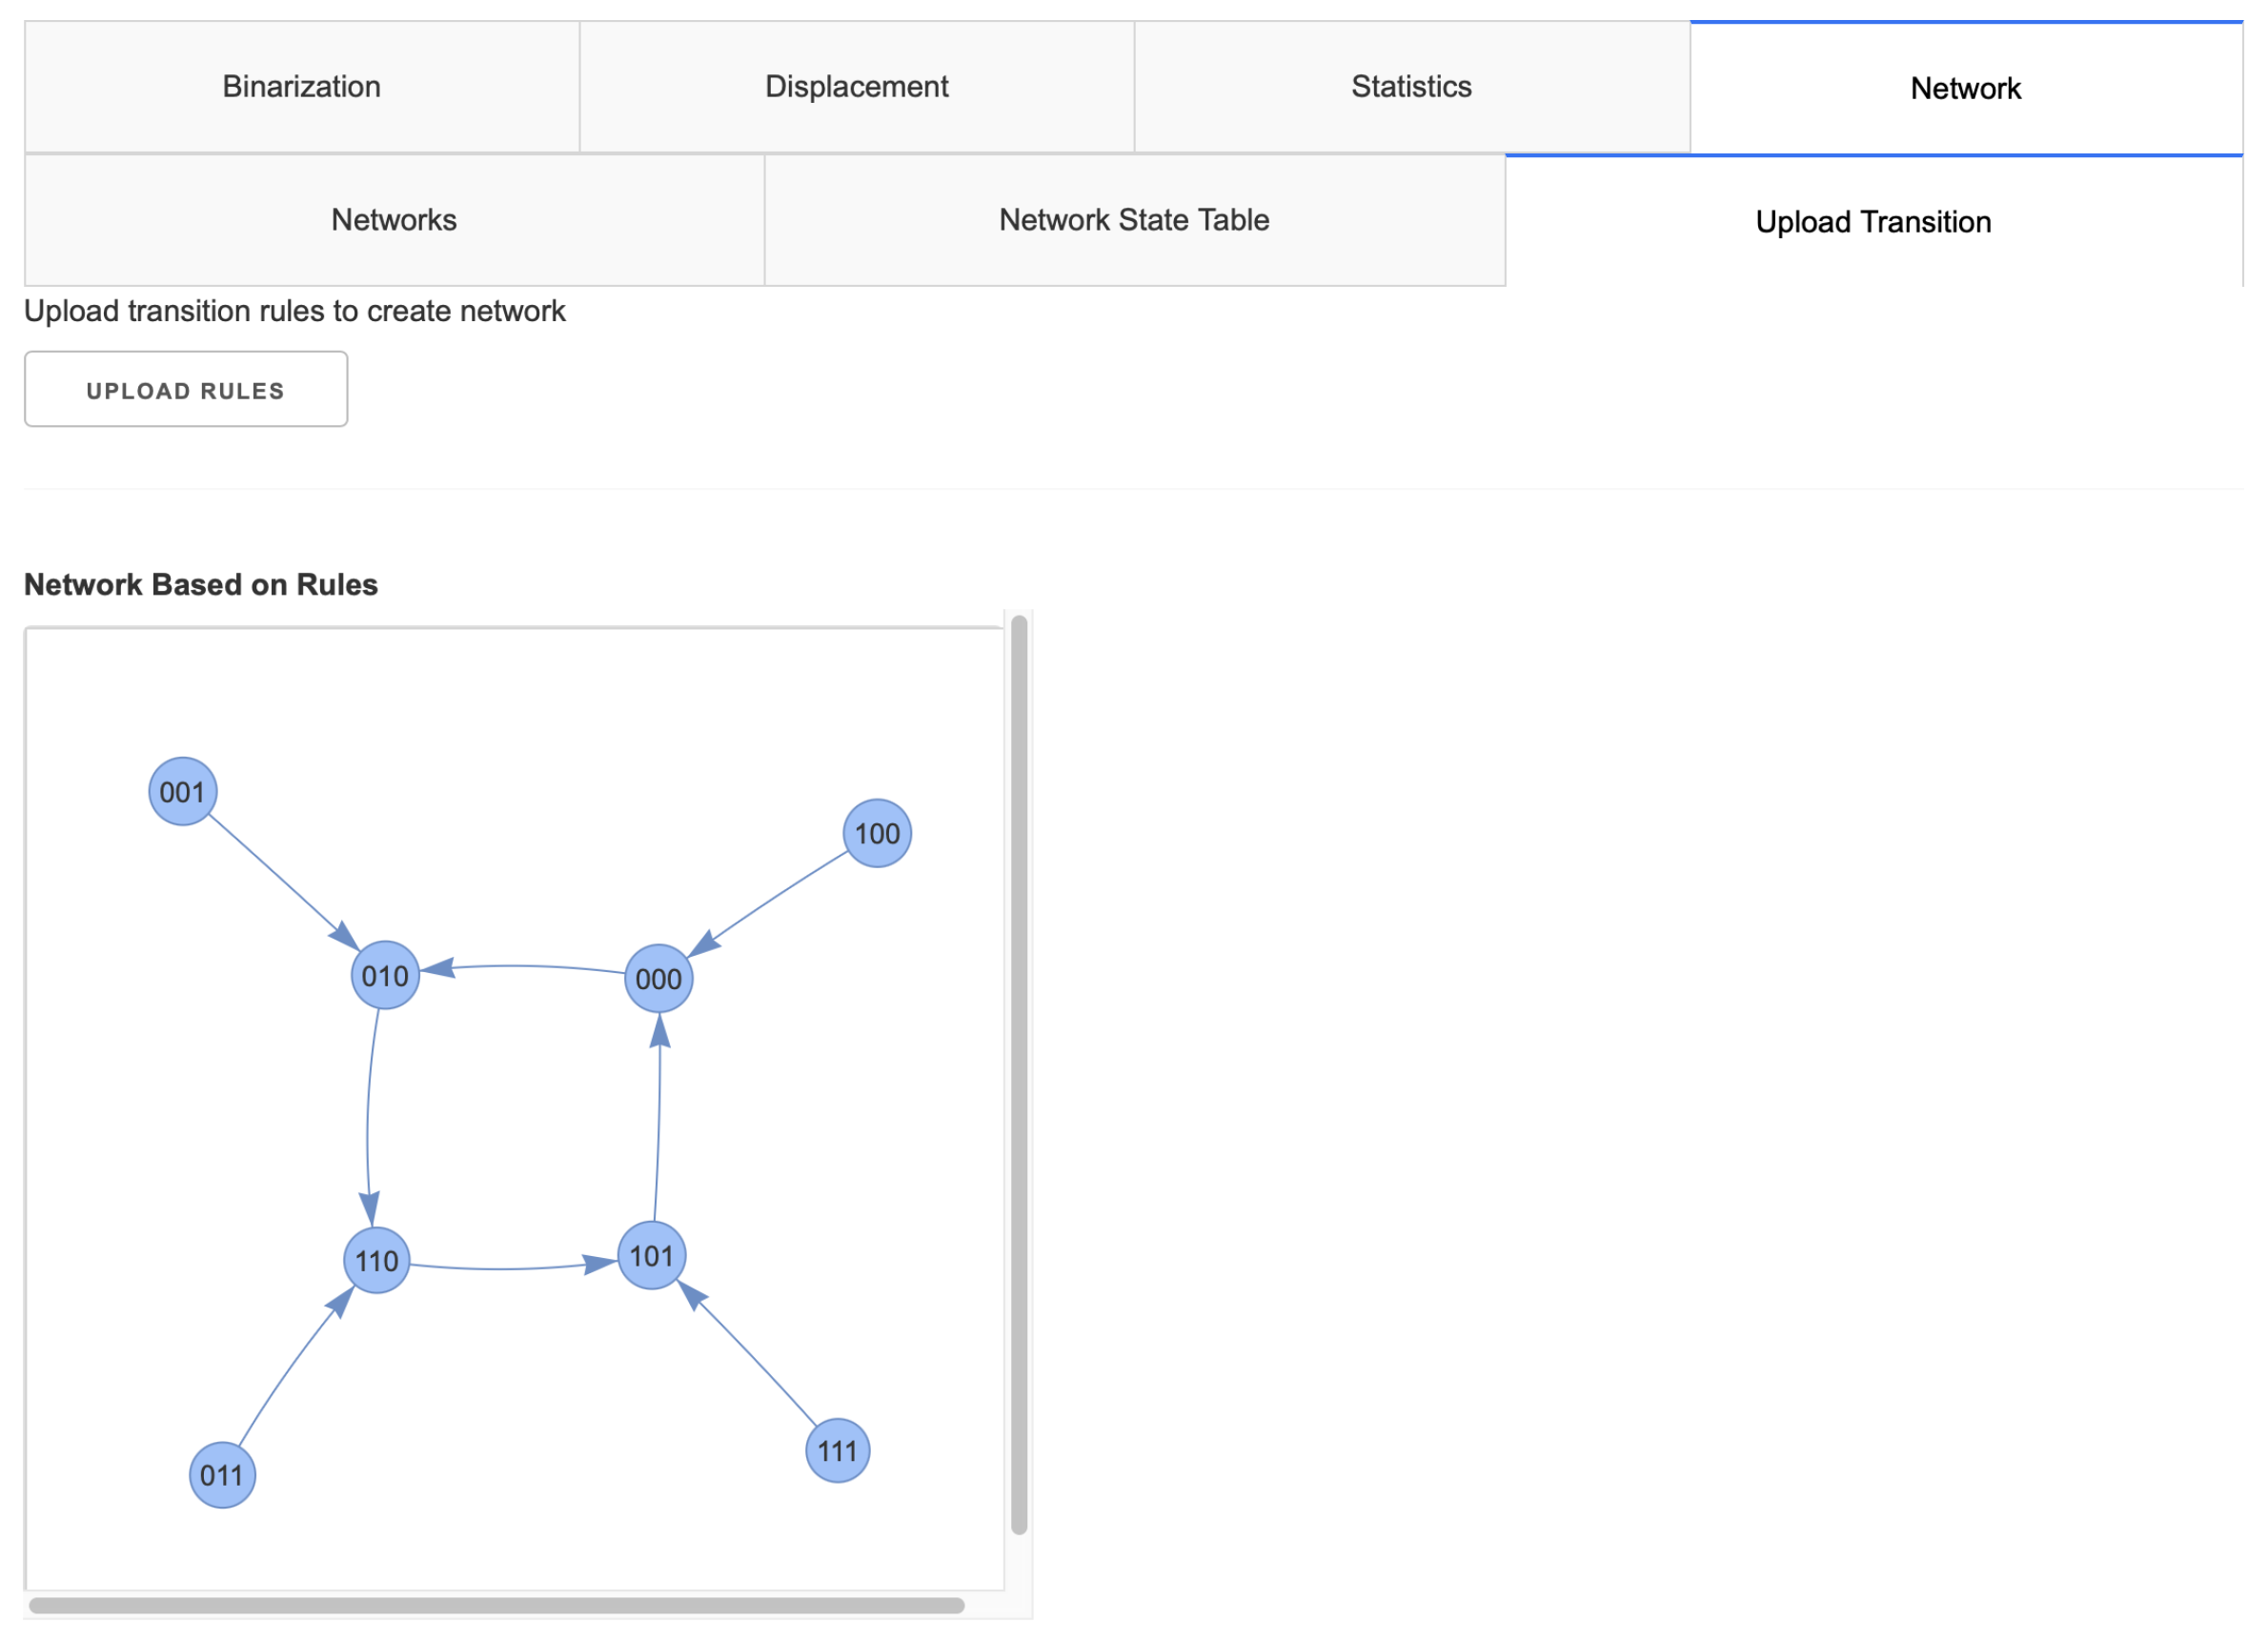Select network node 100
The height and width of the screenshot is (1642, 2268).
[x=877, y=833]
